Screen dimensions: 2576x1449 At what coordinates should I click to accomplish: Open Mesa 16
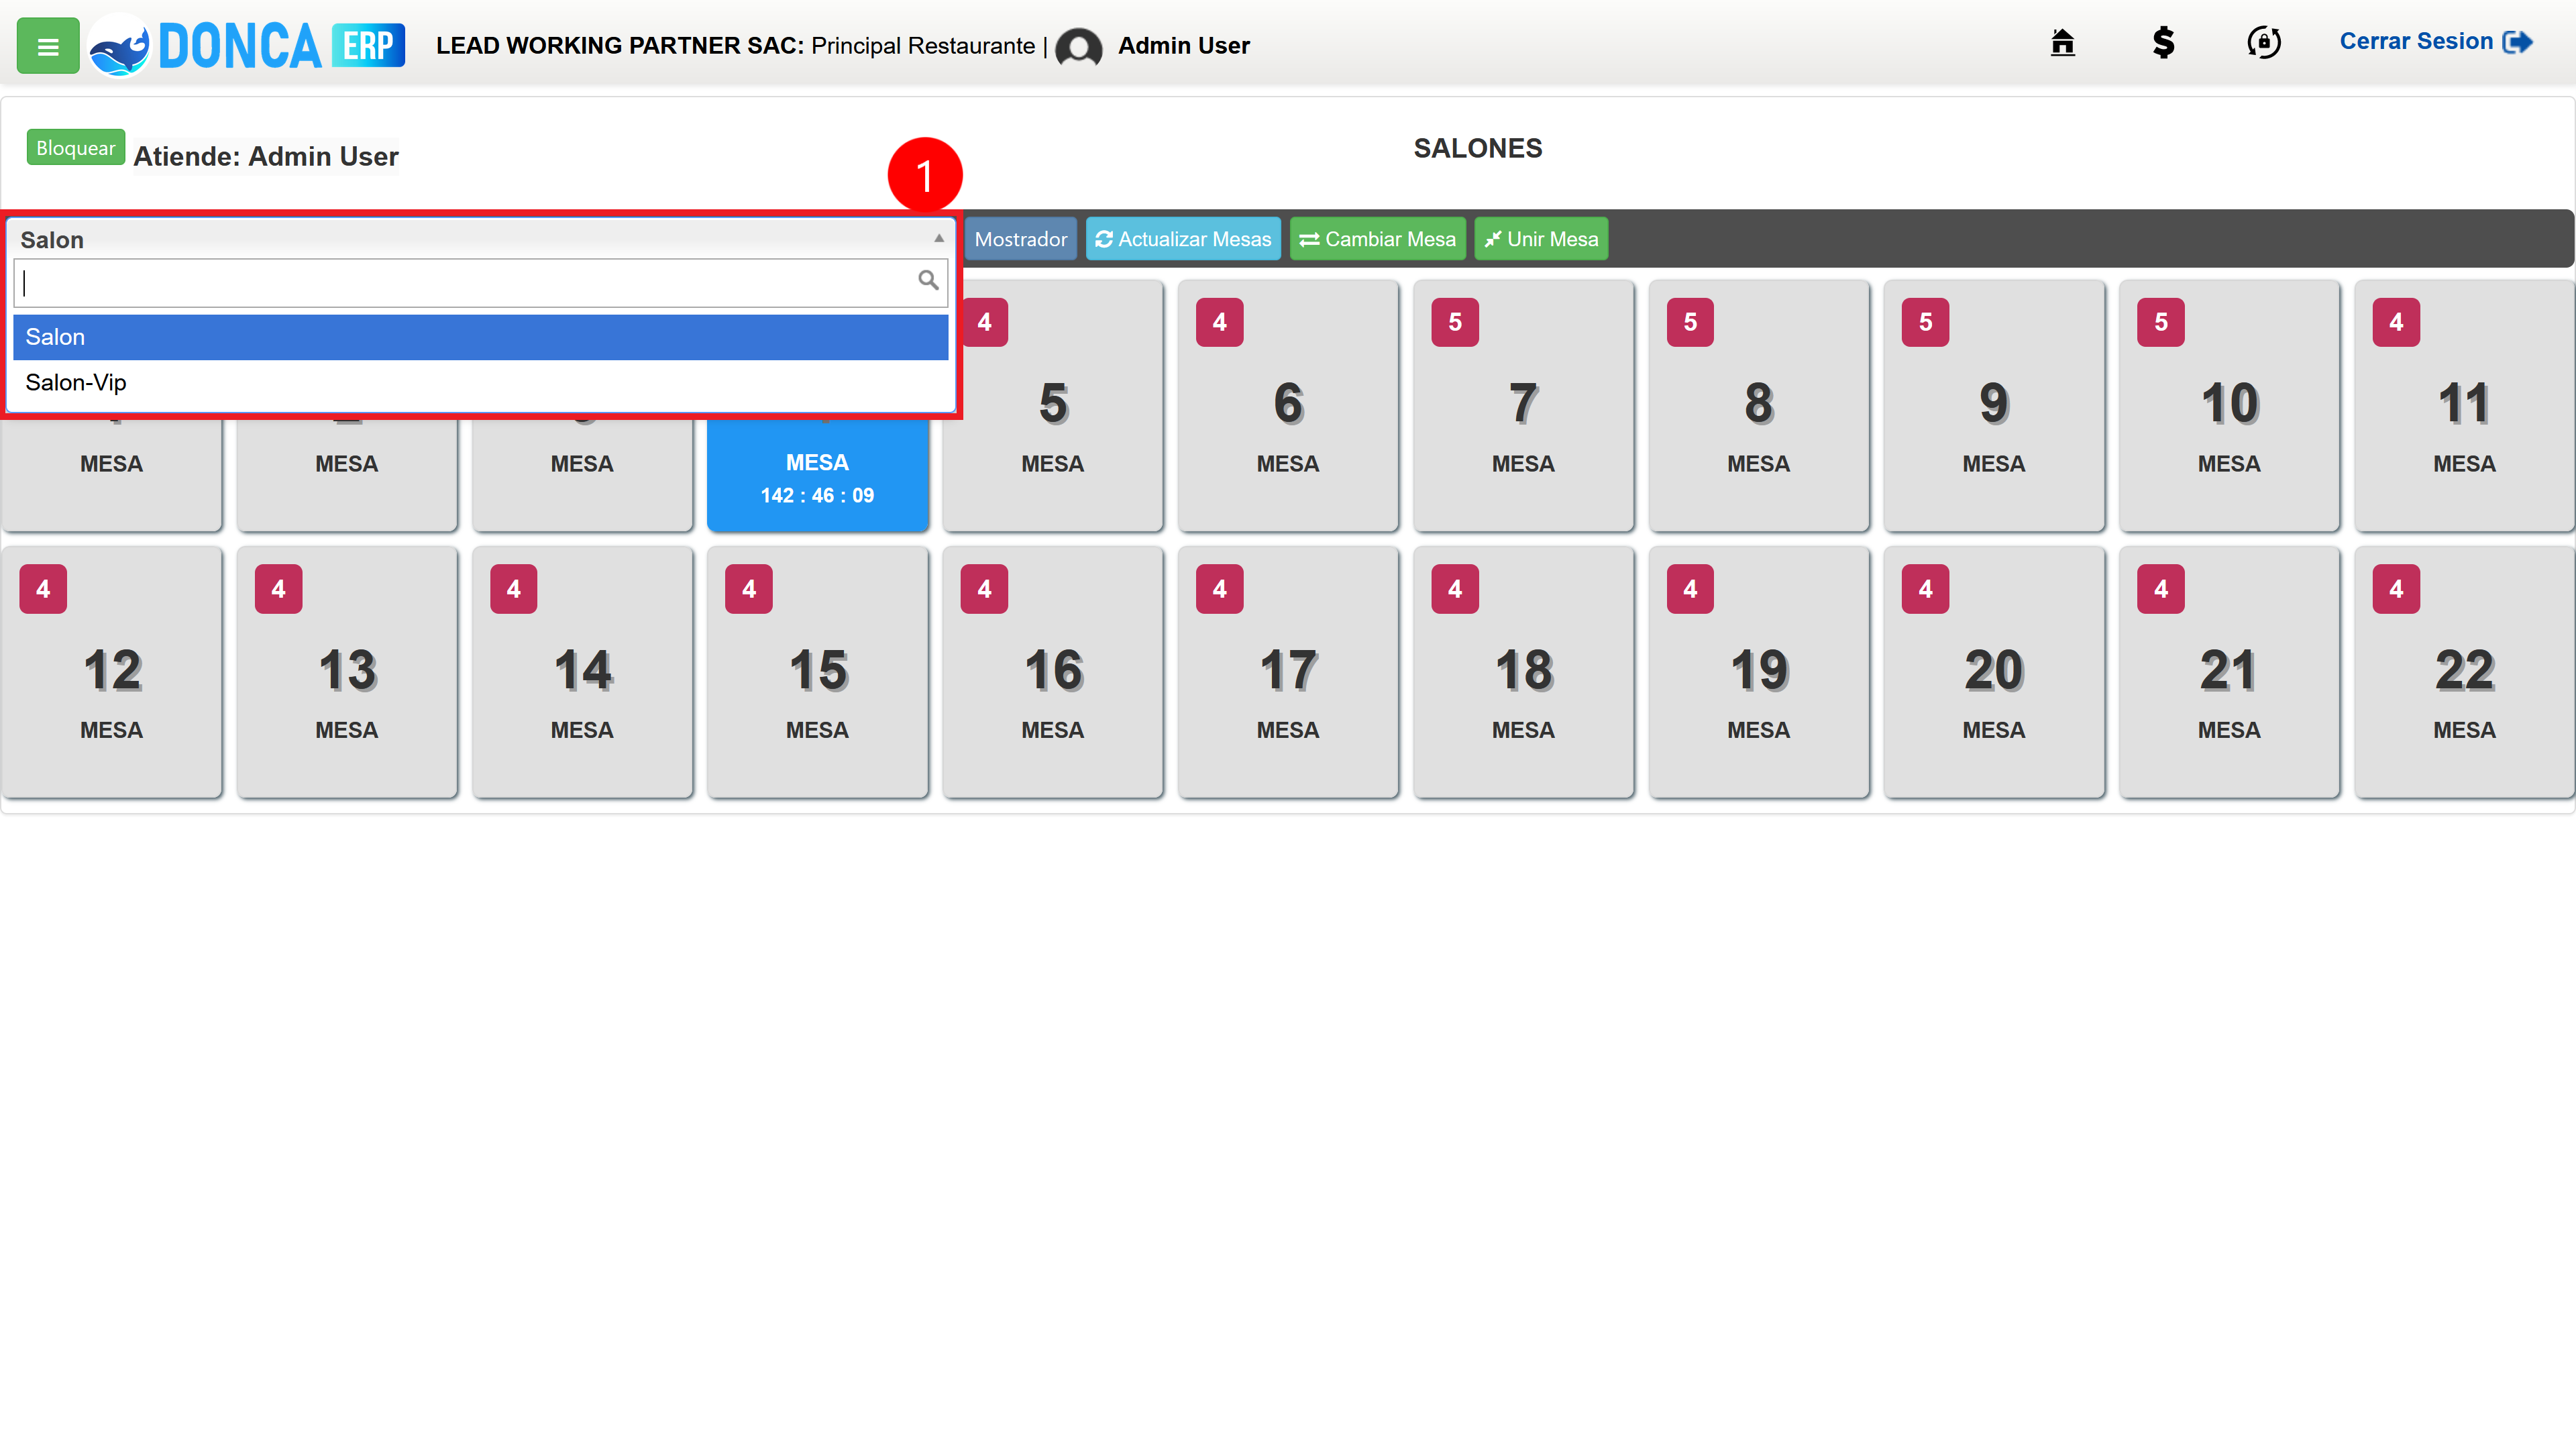click(1053, 672)
